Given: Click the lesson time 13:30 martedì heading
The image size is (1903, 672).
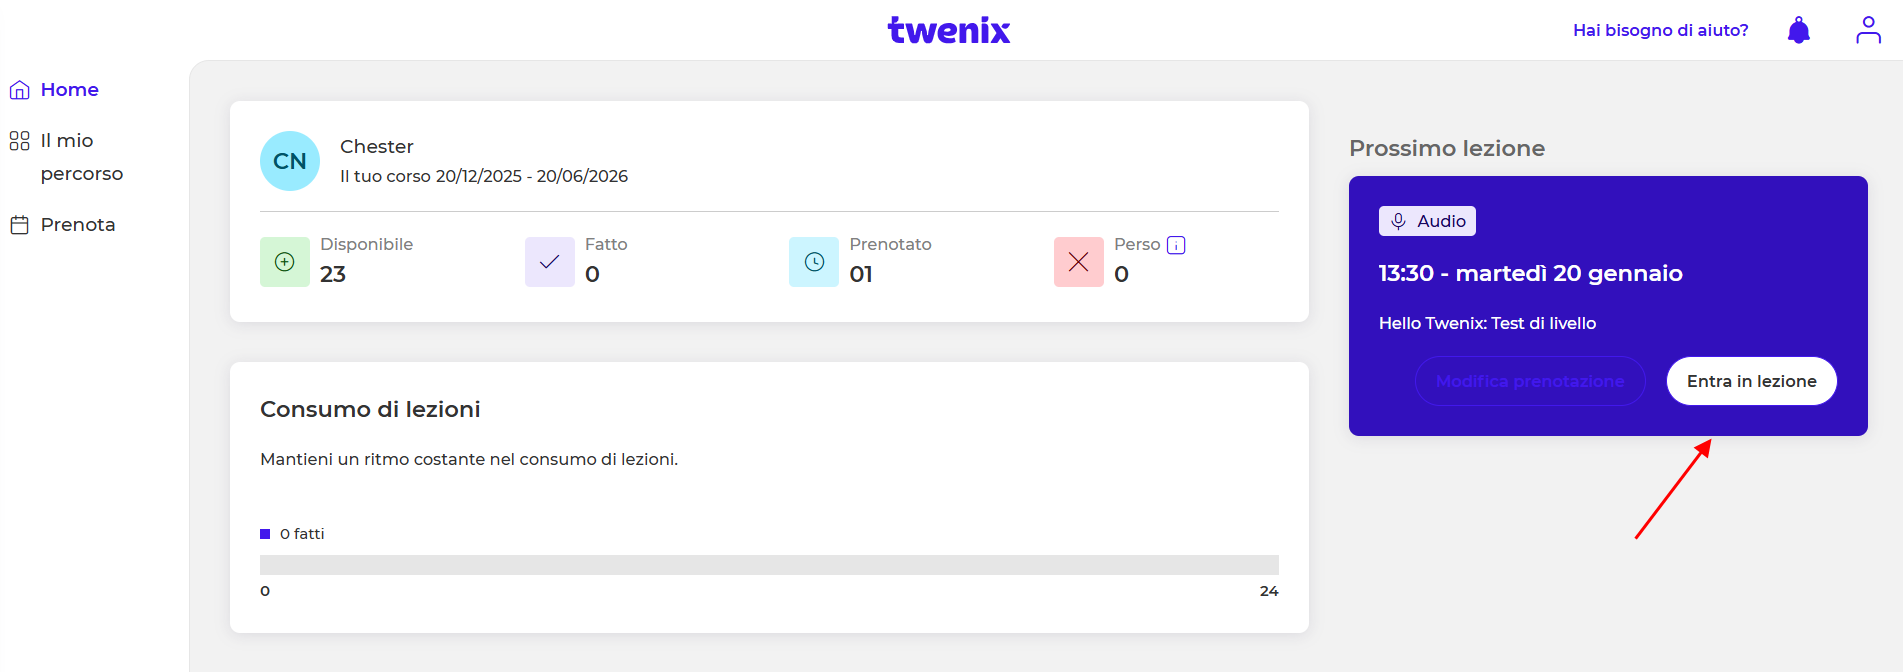Looking at the screenshot, I should [x=1530, y=273].
